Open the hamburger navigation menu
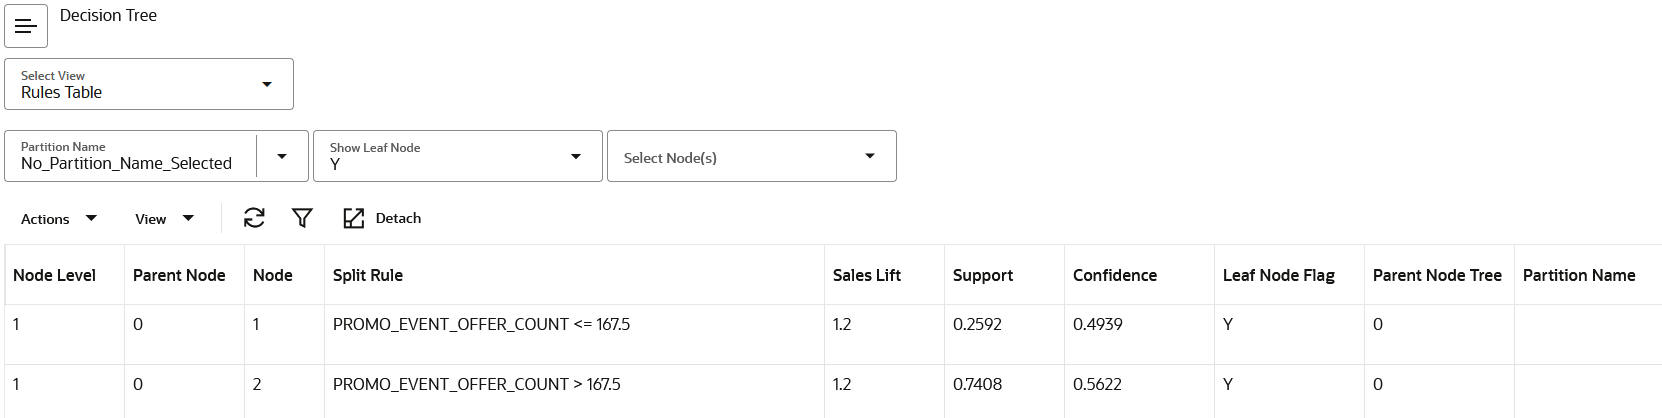Image resolution: width=1662 pixels, height=418 pixels. point(26,26)
